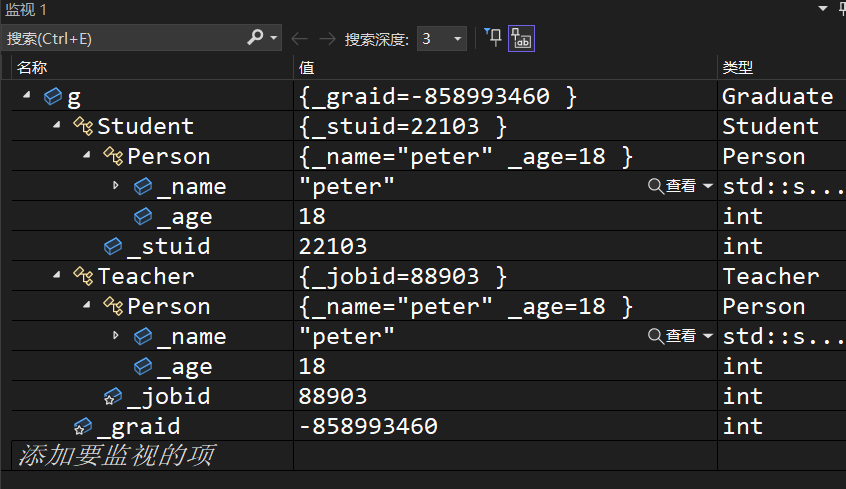Click the 查看 visualizer for Student's _name
The height and width of the screenshot is (489, 846).
pyautogui.click(x=673, y=186)
